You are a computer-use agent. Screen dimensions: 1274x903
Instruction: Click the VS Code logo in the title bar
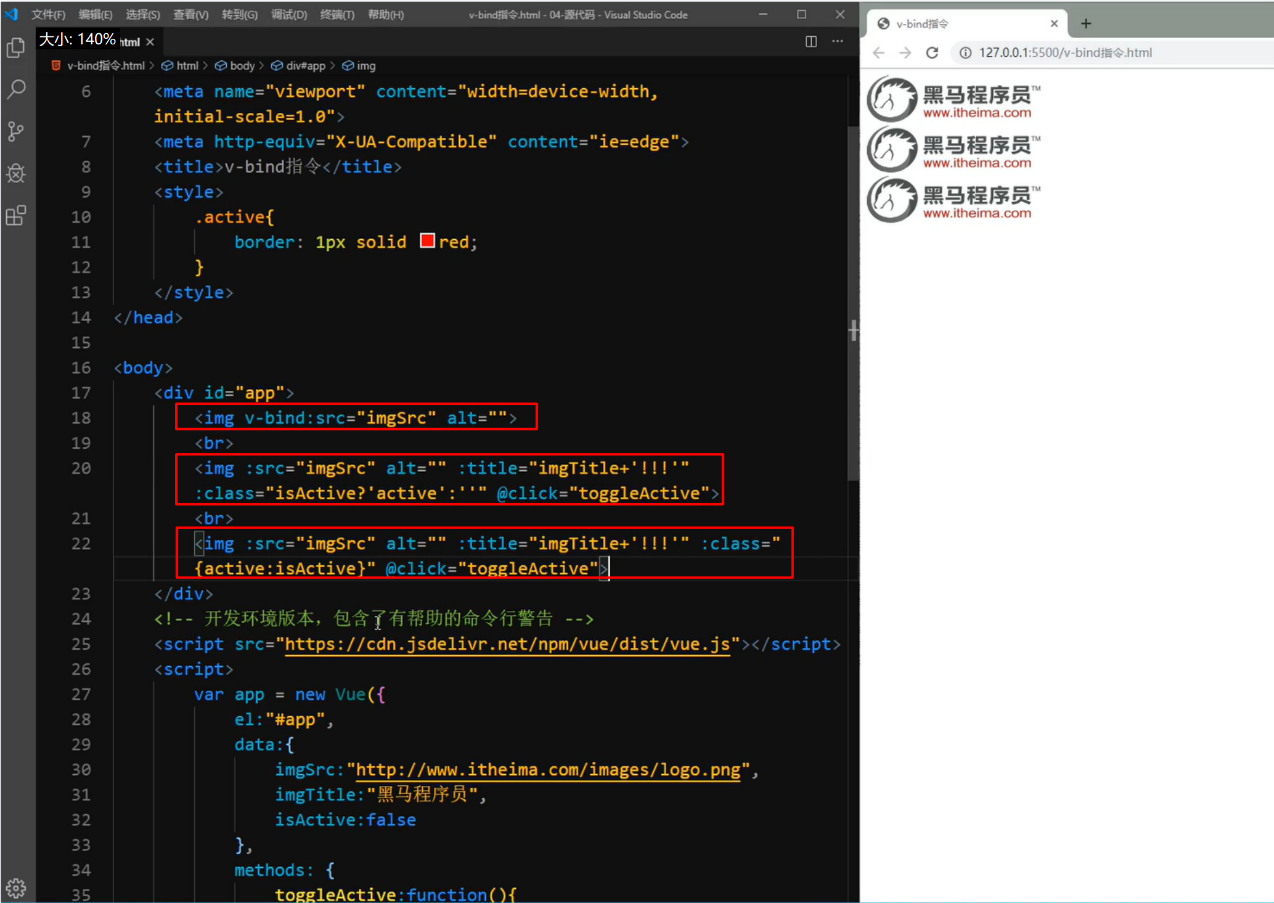[12, 14]
